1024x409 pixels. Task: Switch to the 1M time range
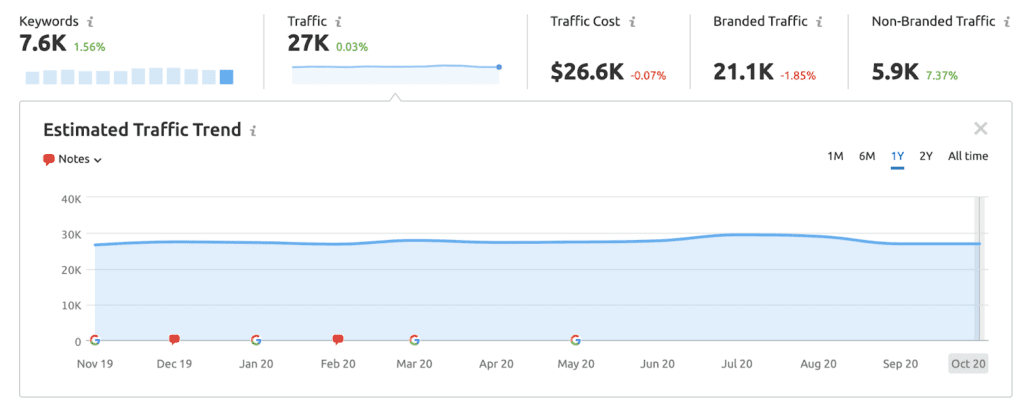pos(835,156)
